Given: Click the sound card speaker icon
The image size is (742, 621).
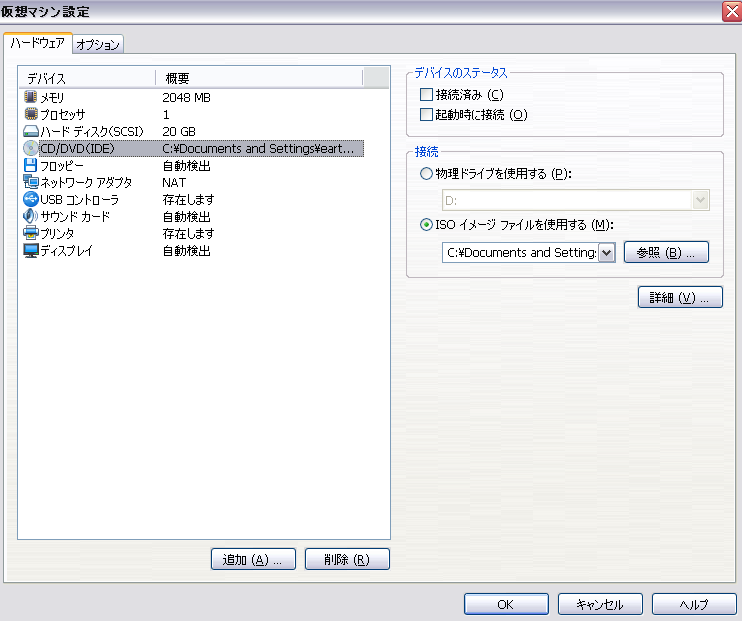Looking at the screenshot, I should [30, 216].
